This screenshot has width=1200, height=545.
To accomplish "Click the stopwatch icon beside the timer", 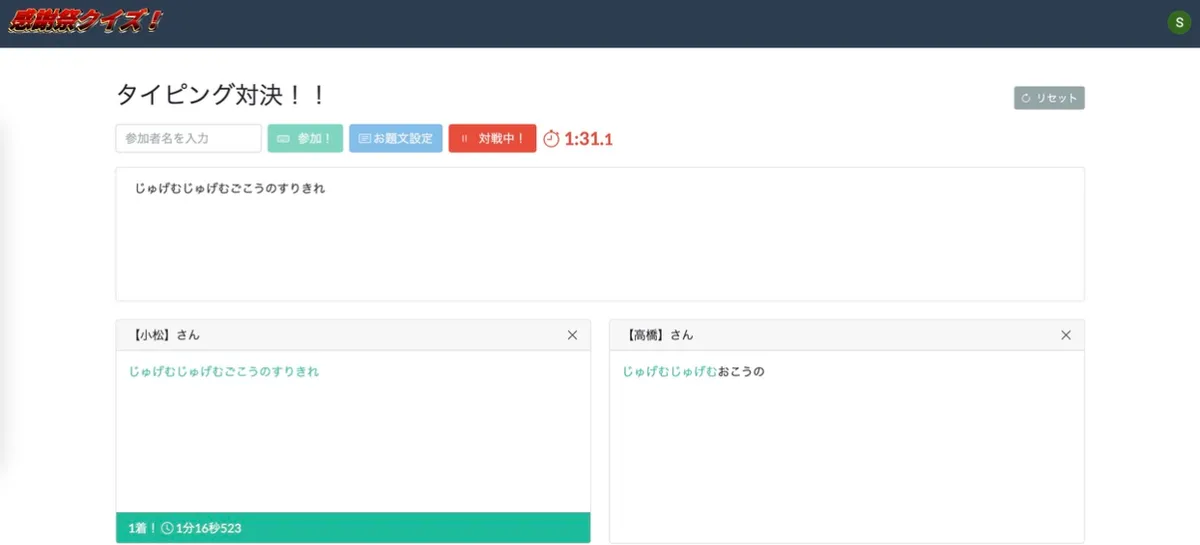I will pos(551,138).
